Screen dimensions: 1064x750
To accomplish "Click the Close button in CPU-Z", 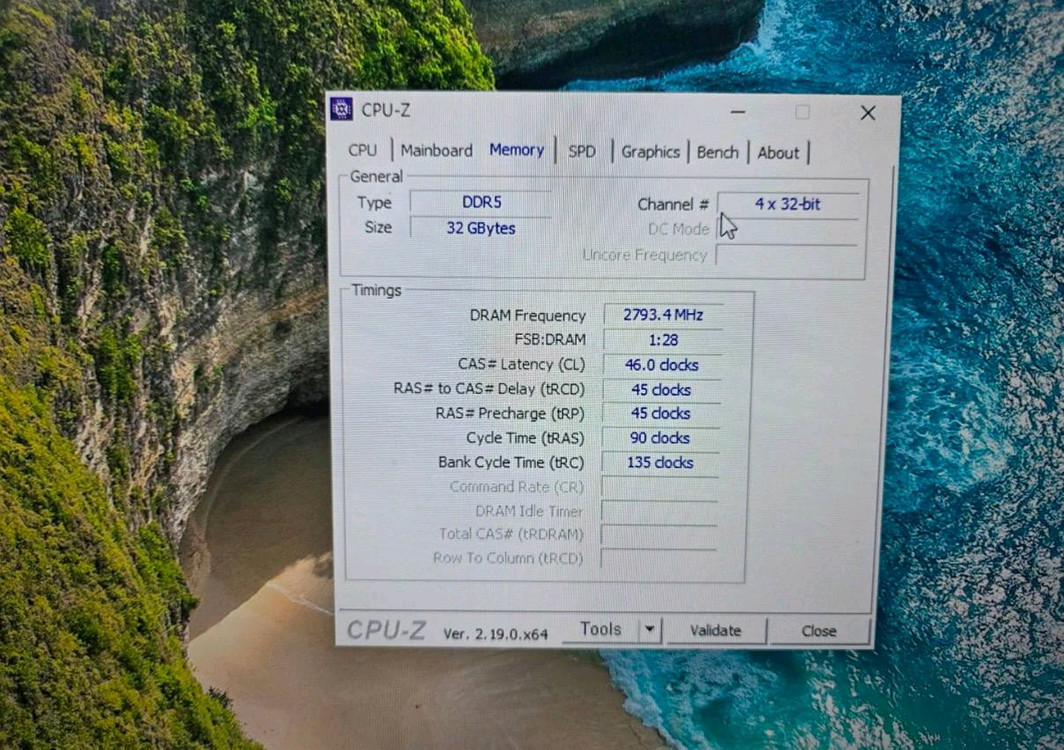I will pyautogui.click(x=820, y=631).
